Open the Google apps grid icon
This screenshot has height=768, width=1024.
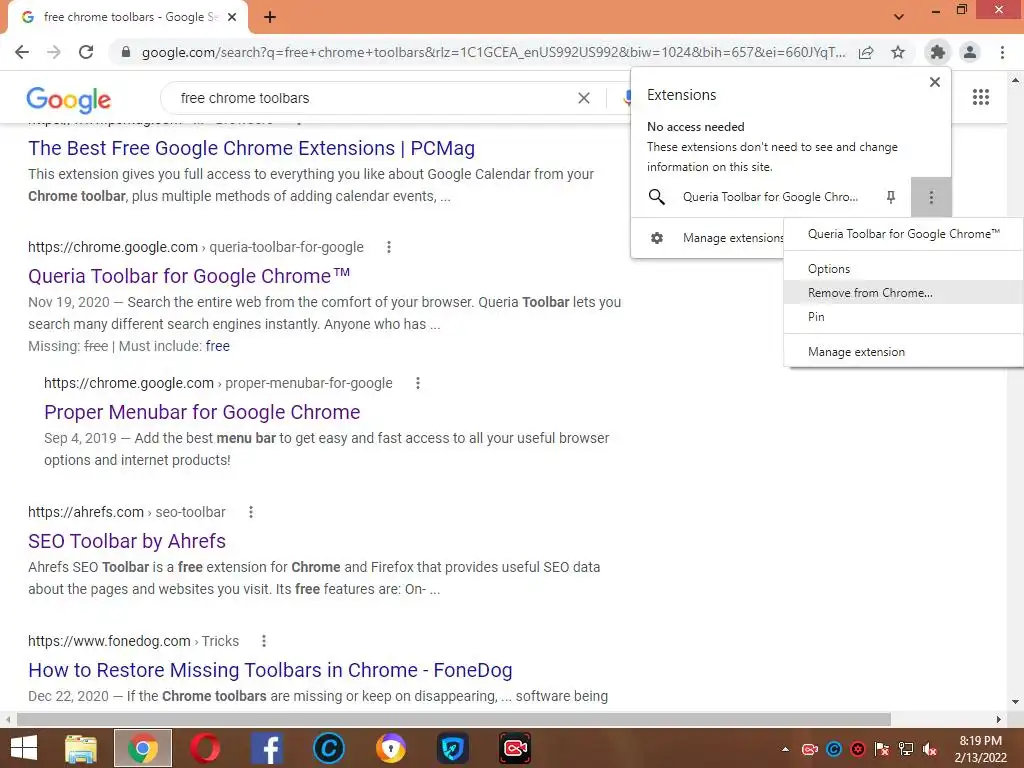point(981,97)
